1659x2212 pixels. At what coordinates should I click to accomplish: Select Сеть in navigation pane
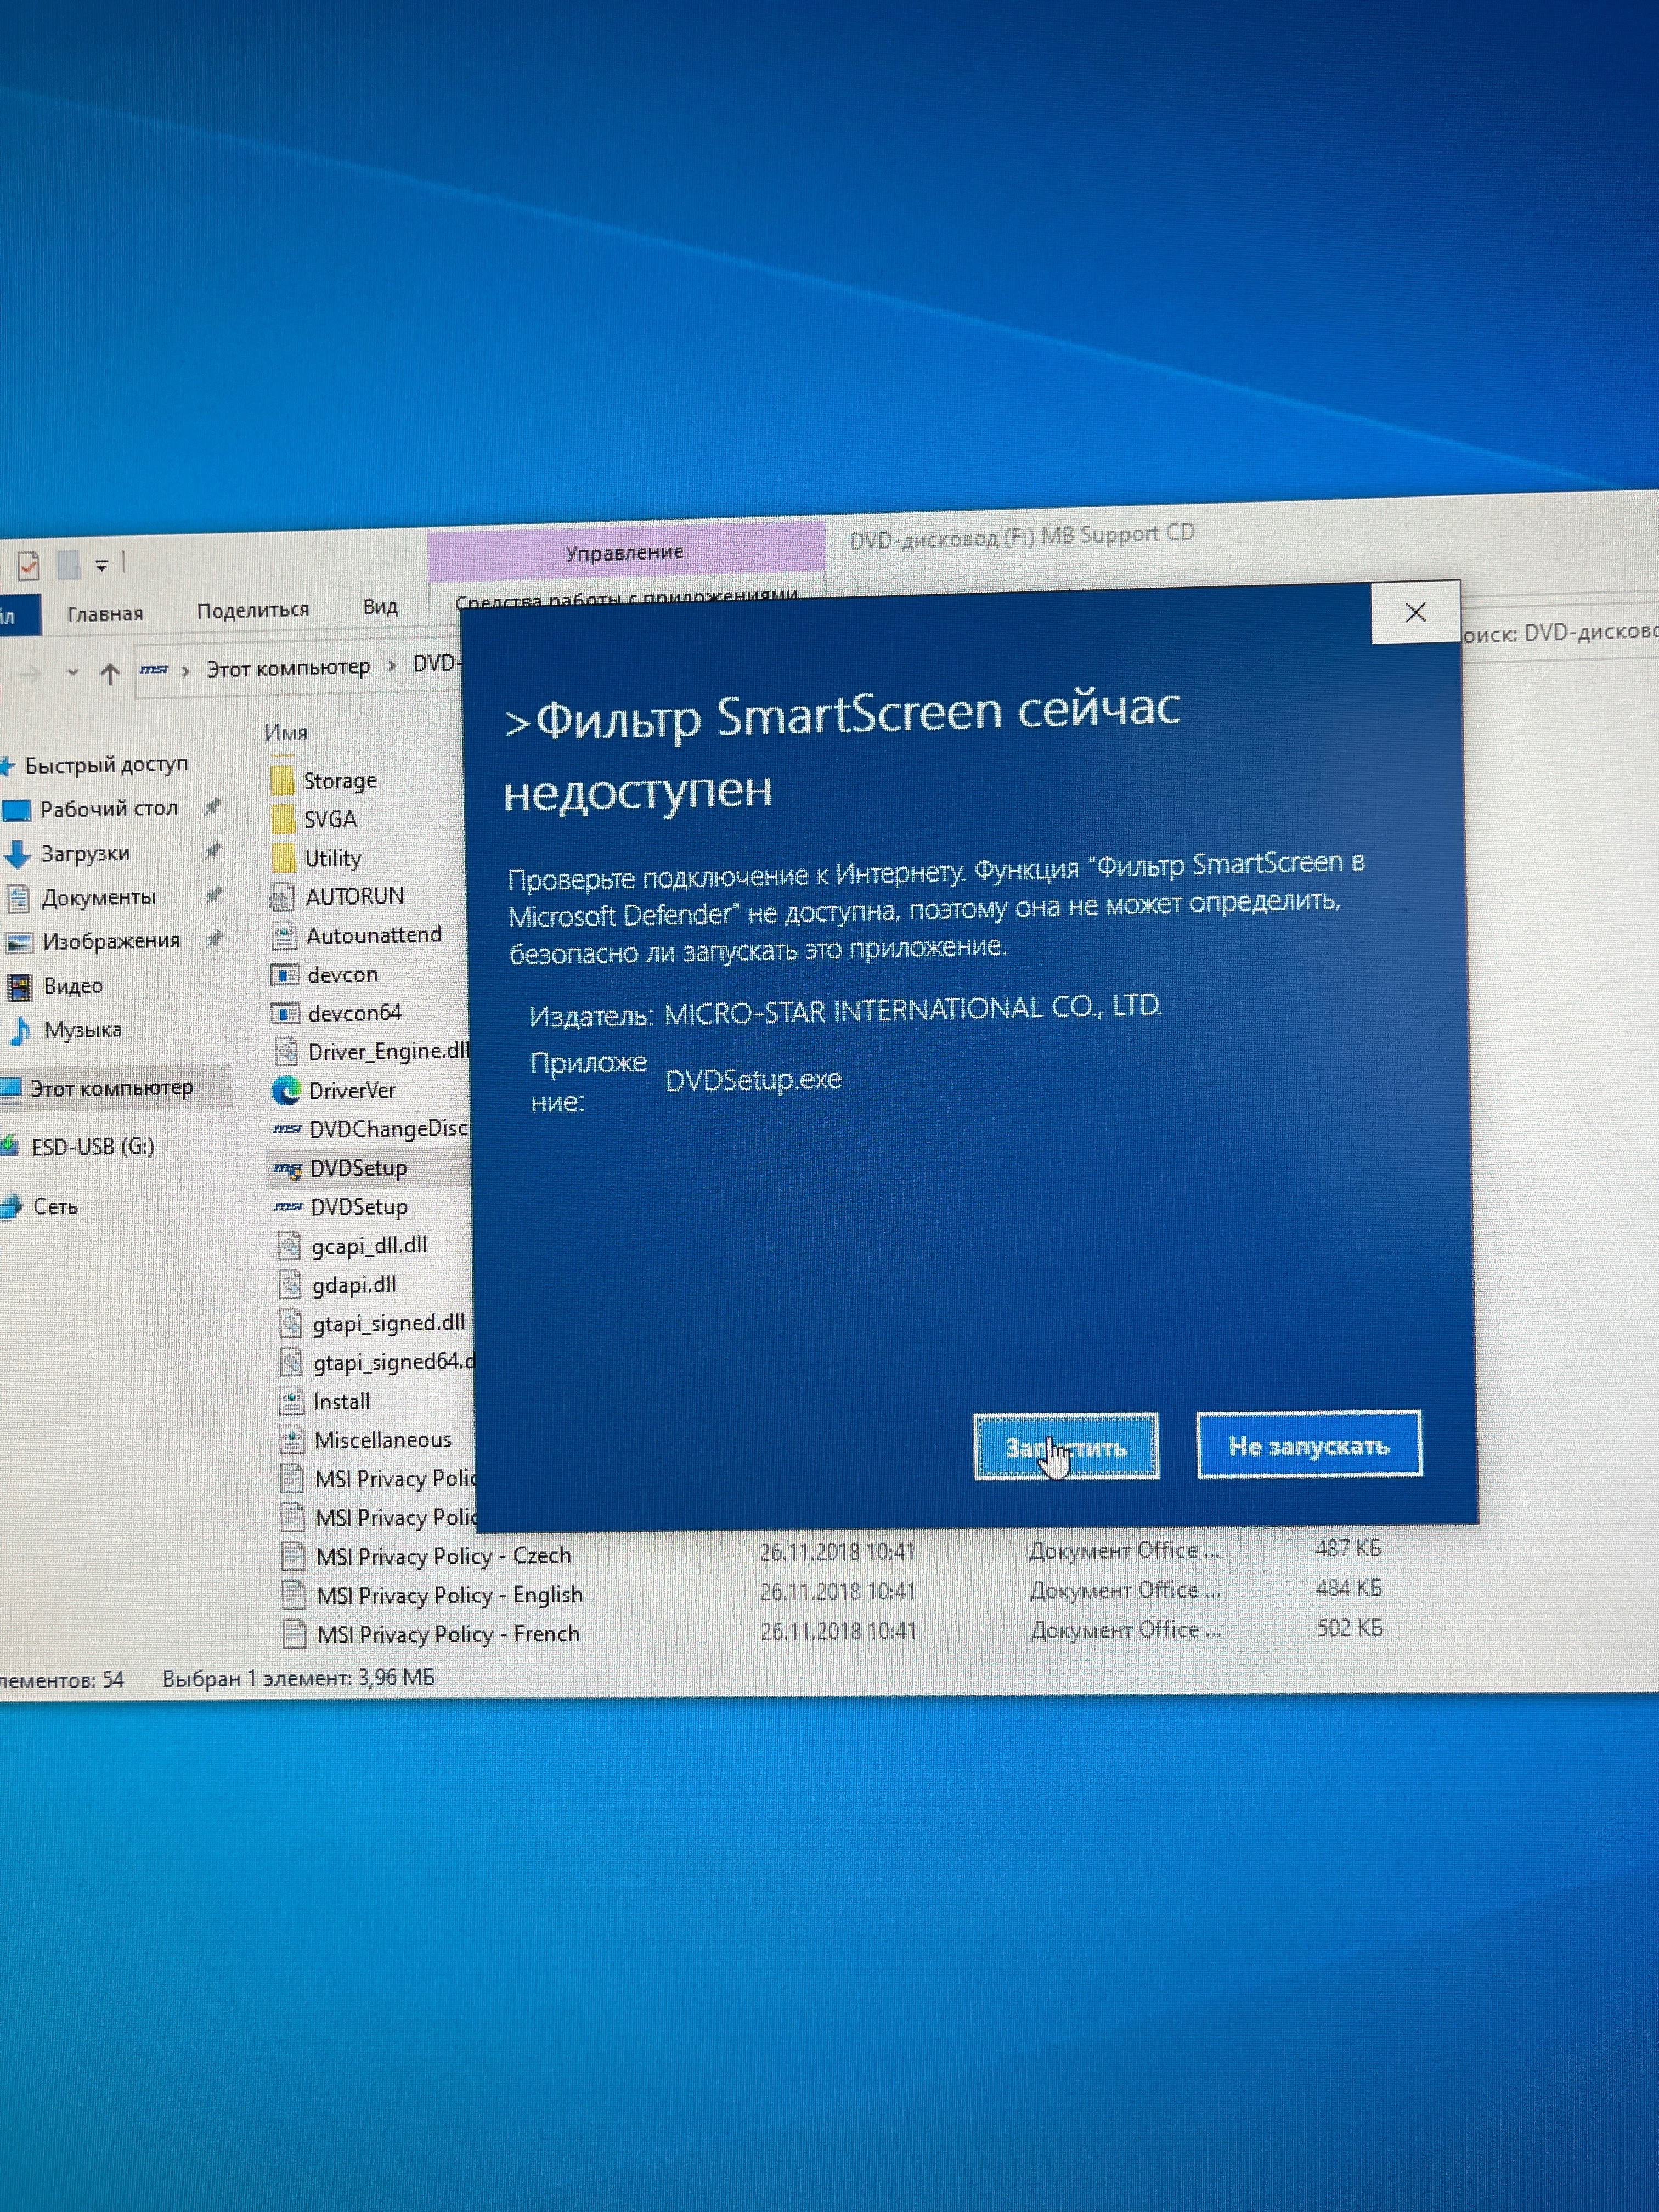point(55,1207)
